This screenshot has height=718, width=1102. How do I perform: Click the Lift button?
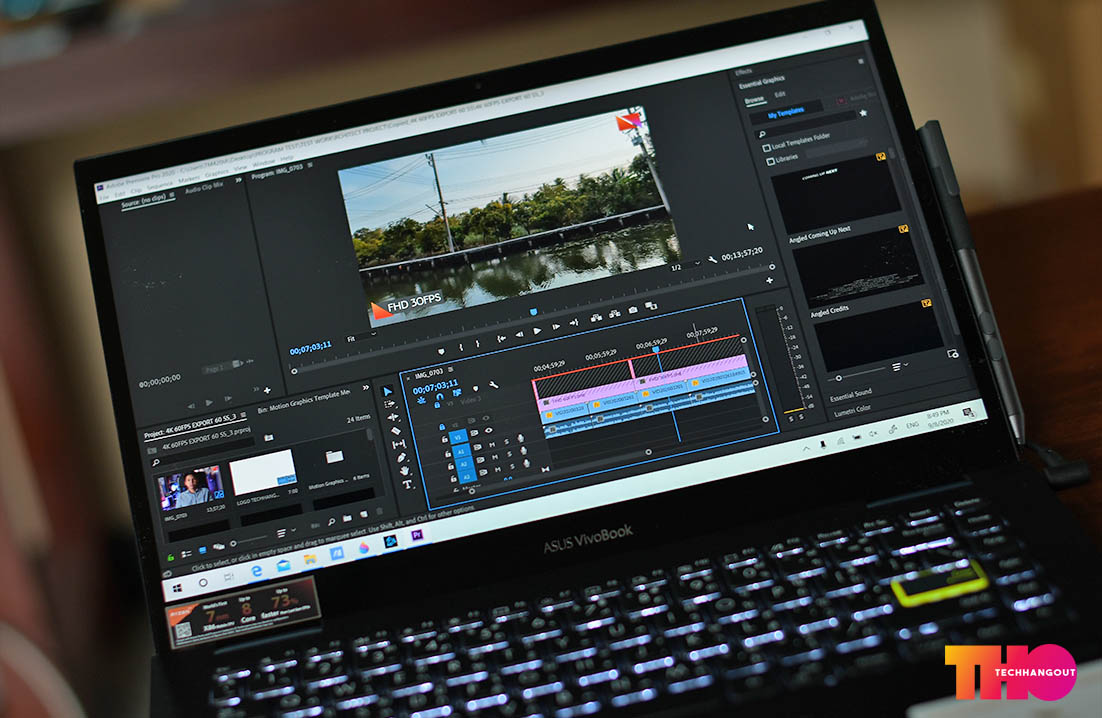[x=596, y=318]
